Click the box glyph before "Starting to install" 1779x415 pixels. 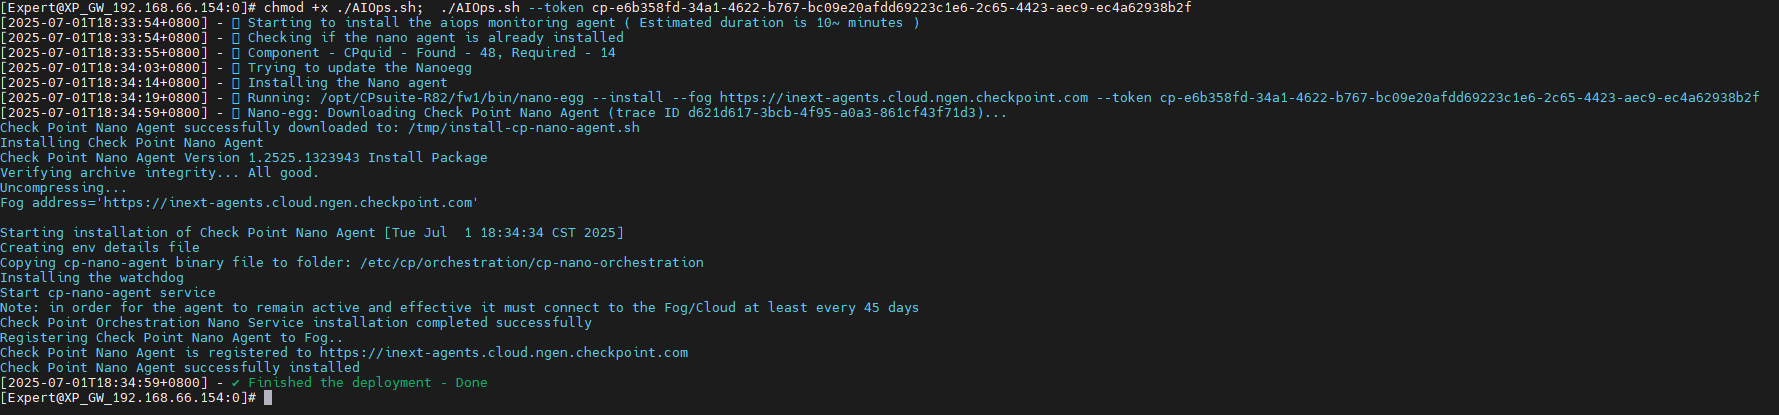[236, 23]
